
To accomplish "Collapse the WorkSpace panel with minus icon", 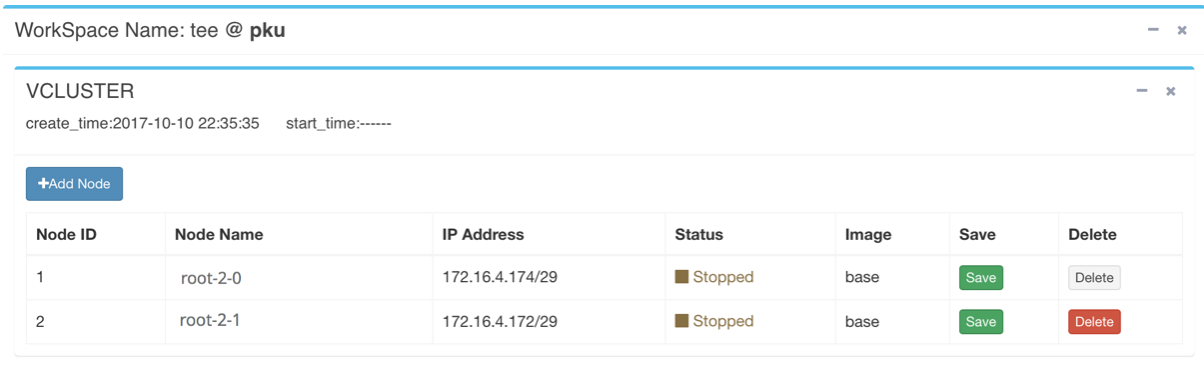I will click(1153, 30).
